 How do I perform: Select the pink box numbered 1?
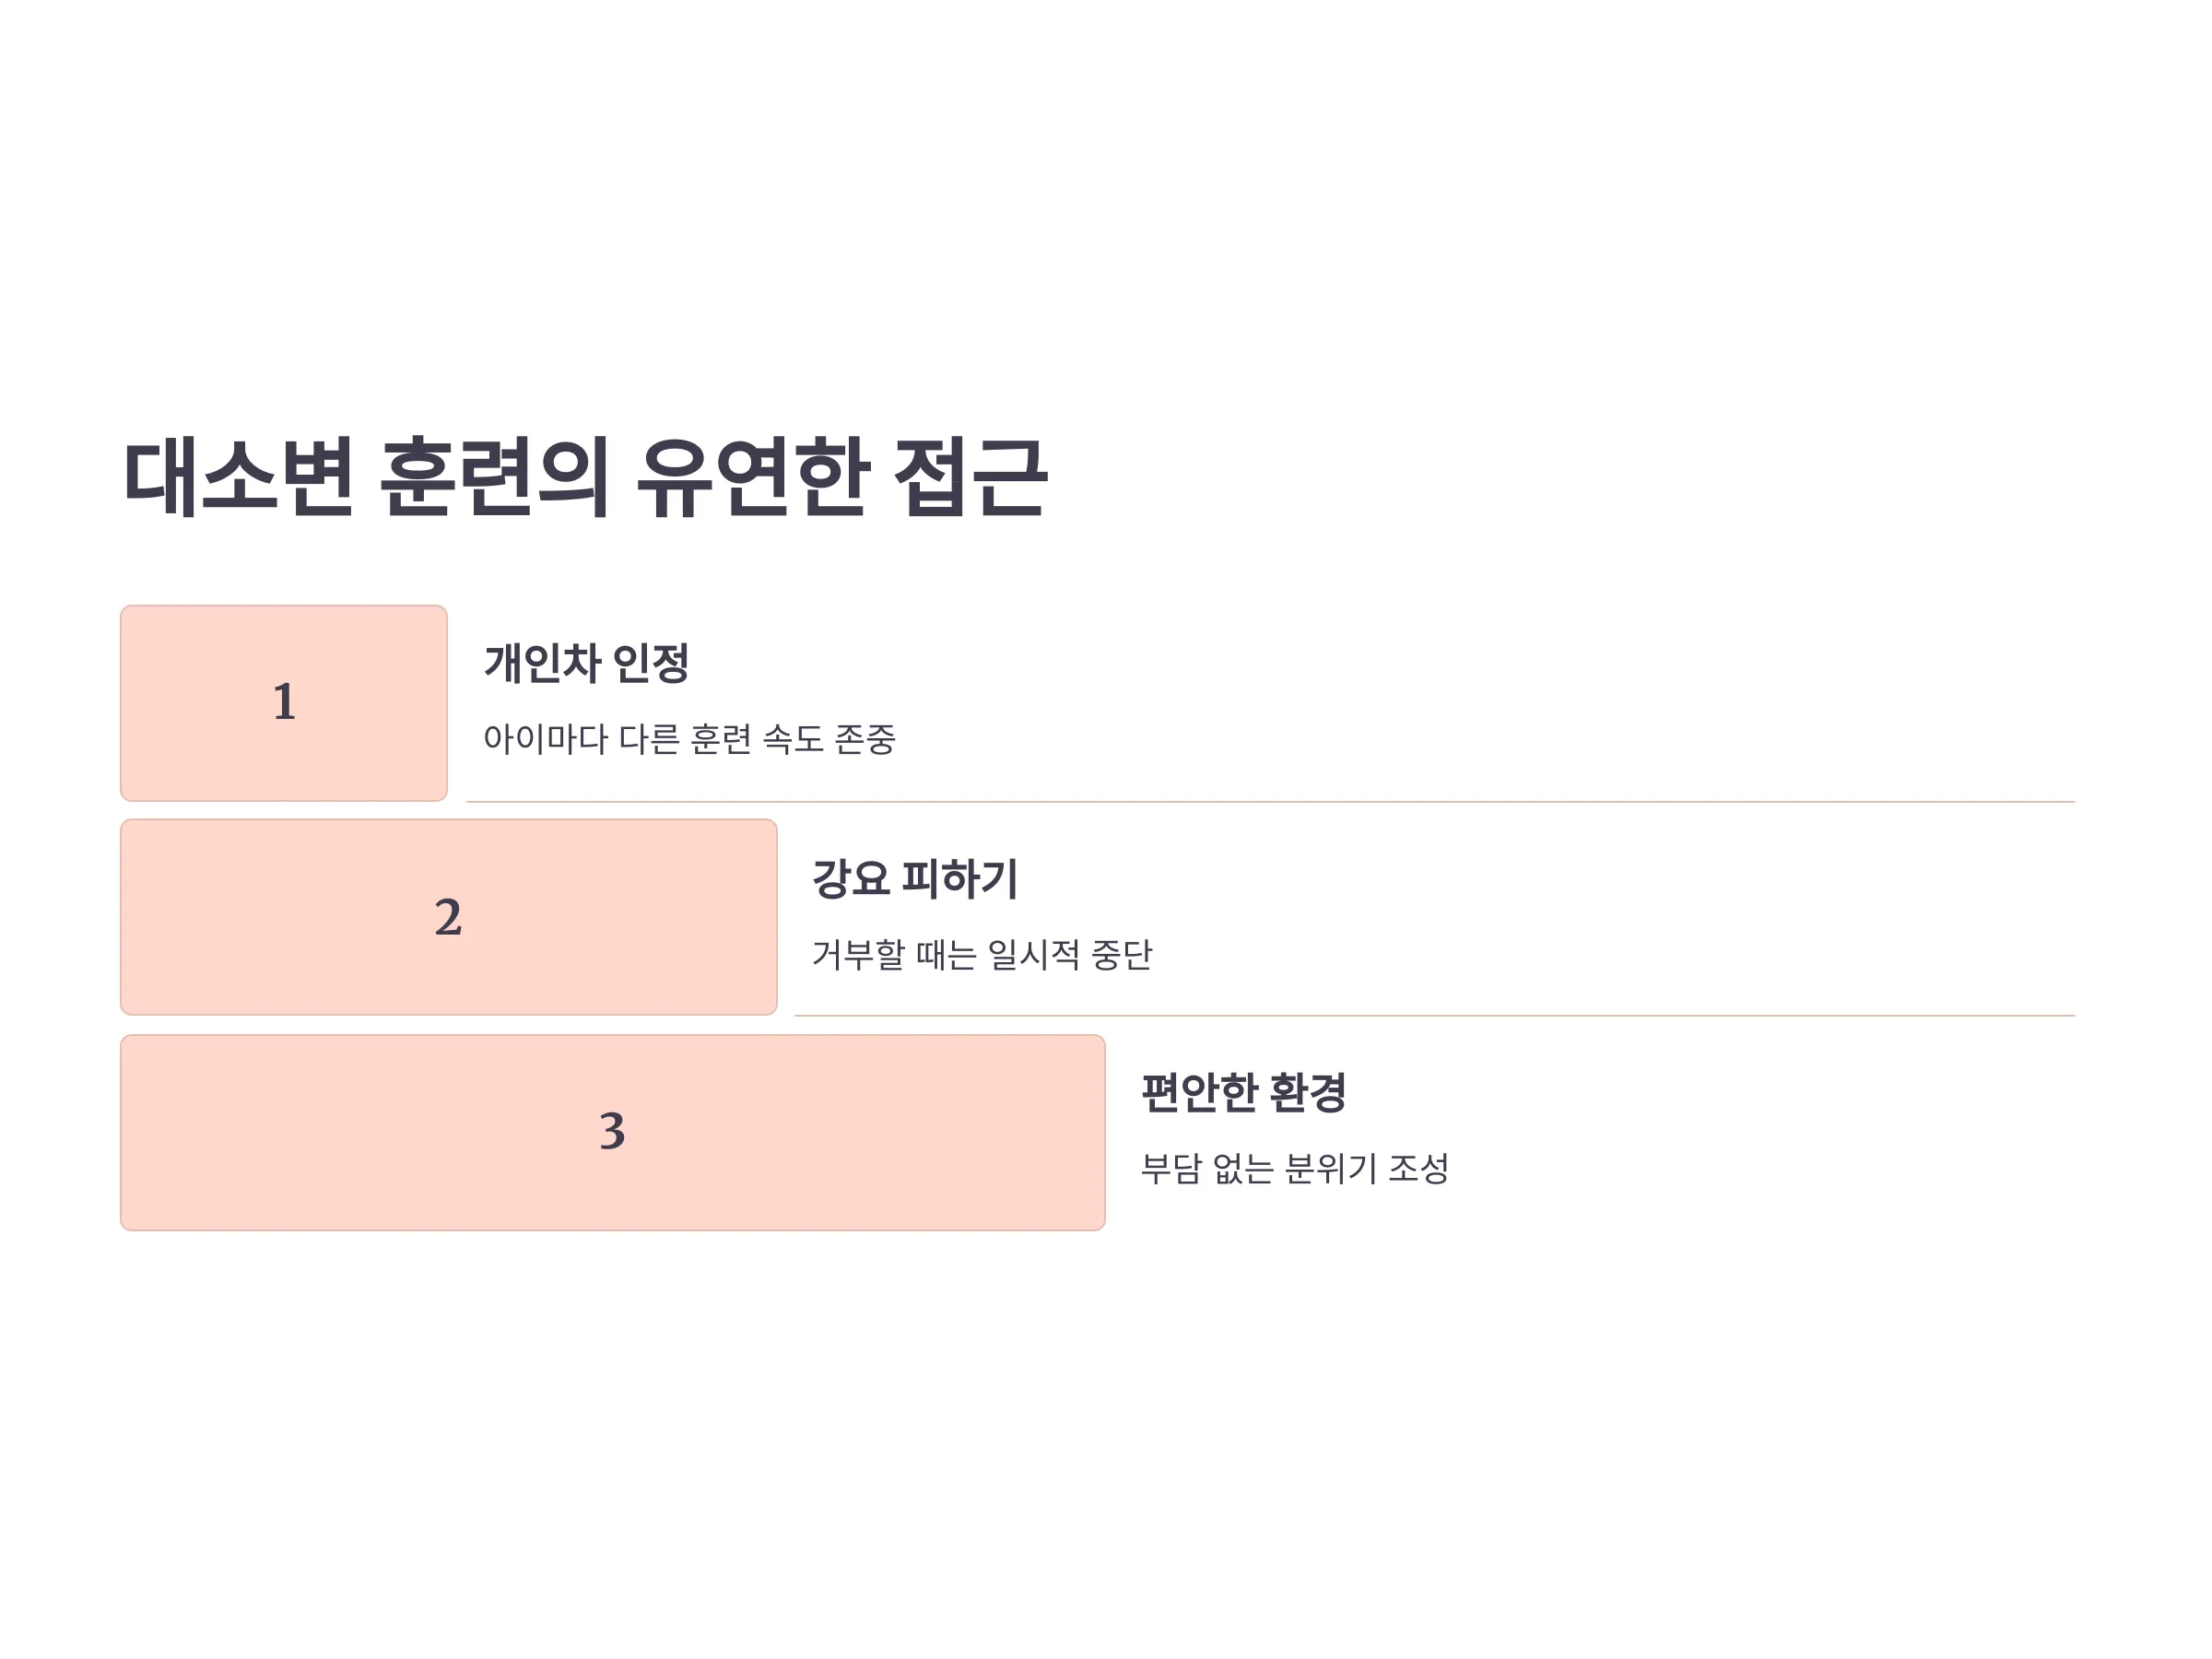284,703
